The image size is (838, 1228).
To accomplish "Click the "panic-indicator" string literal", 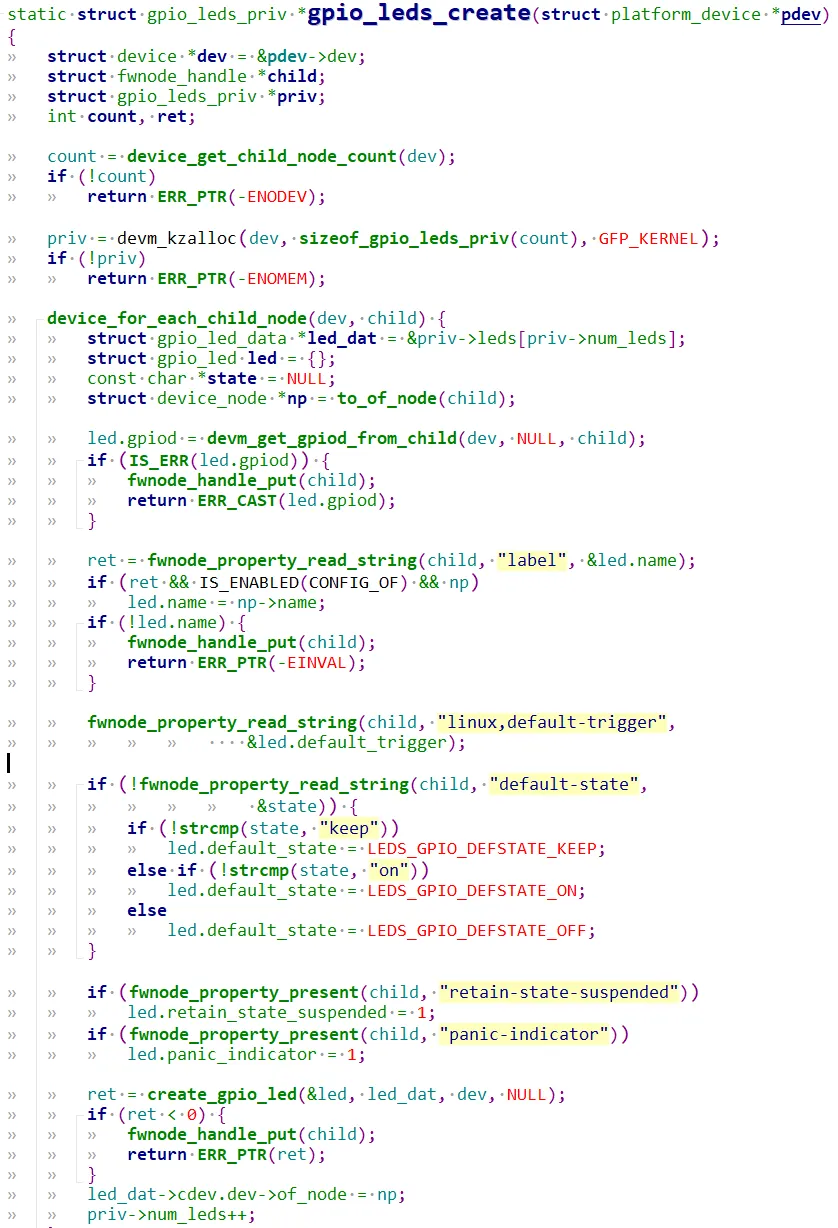I will point(522,1034).
